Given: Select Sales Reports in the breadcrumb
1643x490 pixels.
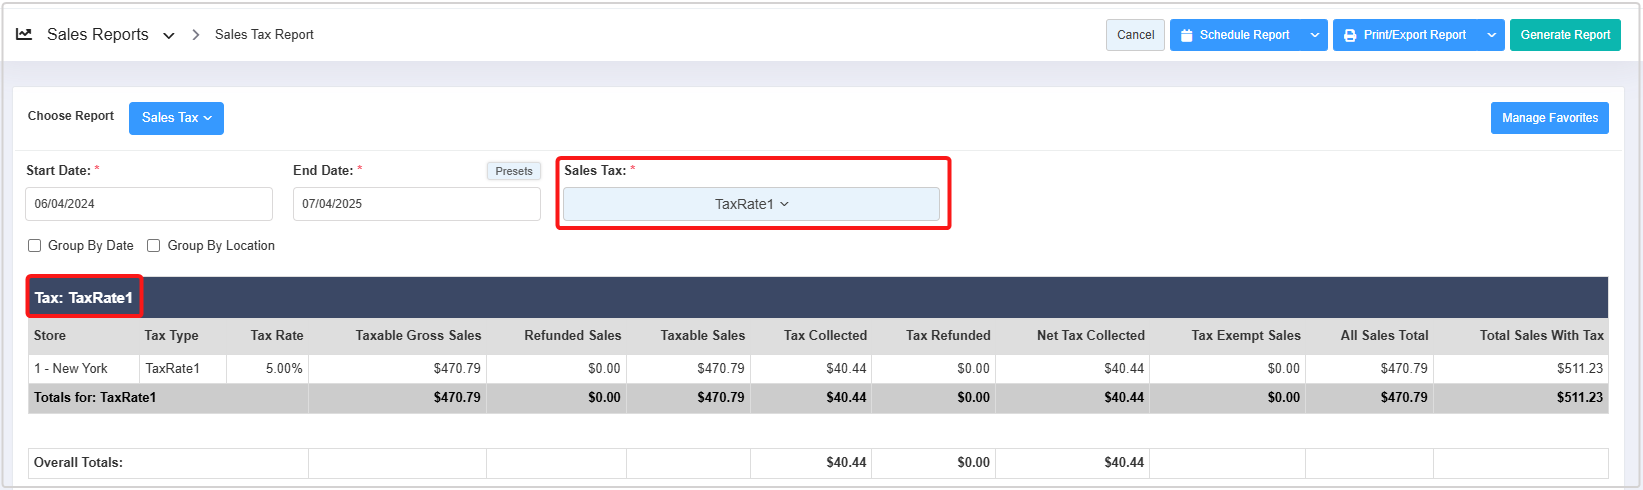Looking at the screenshot, I should (x=97, y=35).
